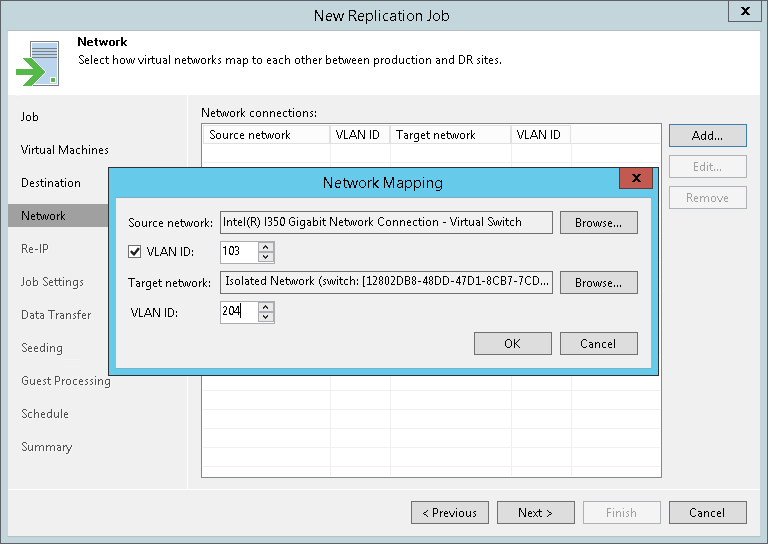Open the Job wizard step

29,117
